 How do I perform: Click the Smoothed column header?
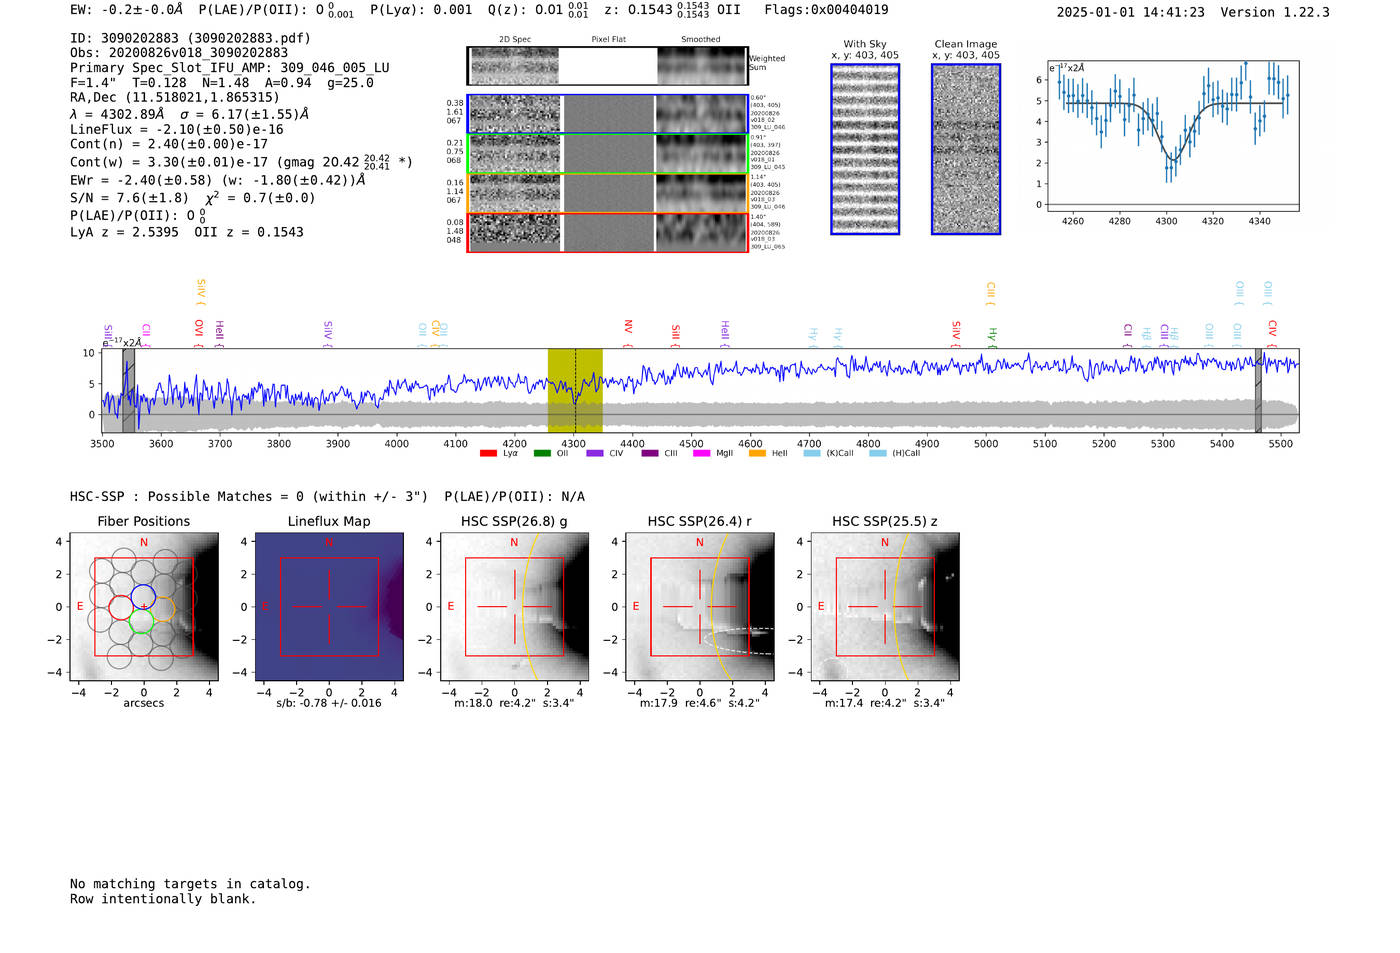tap(701, 40)
